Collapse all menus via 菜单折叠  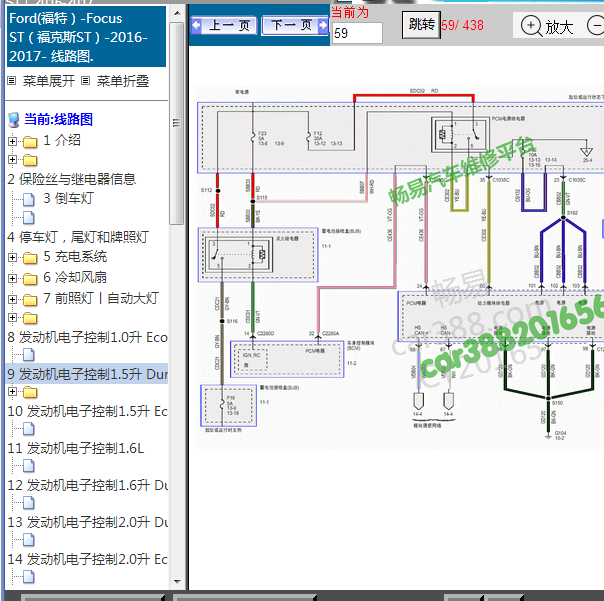point(122,81)
